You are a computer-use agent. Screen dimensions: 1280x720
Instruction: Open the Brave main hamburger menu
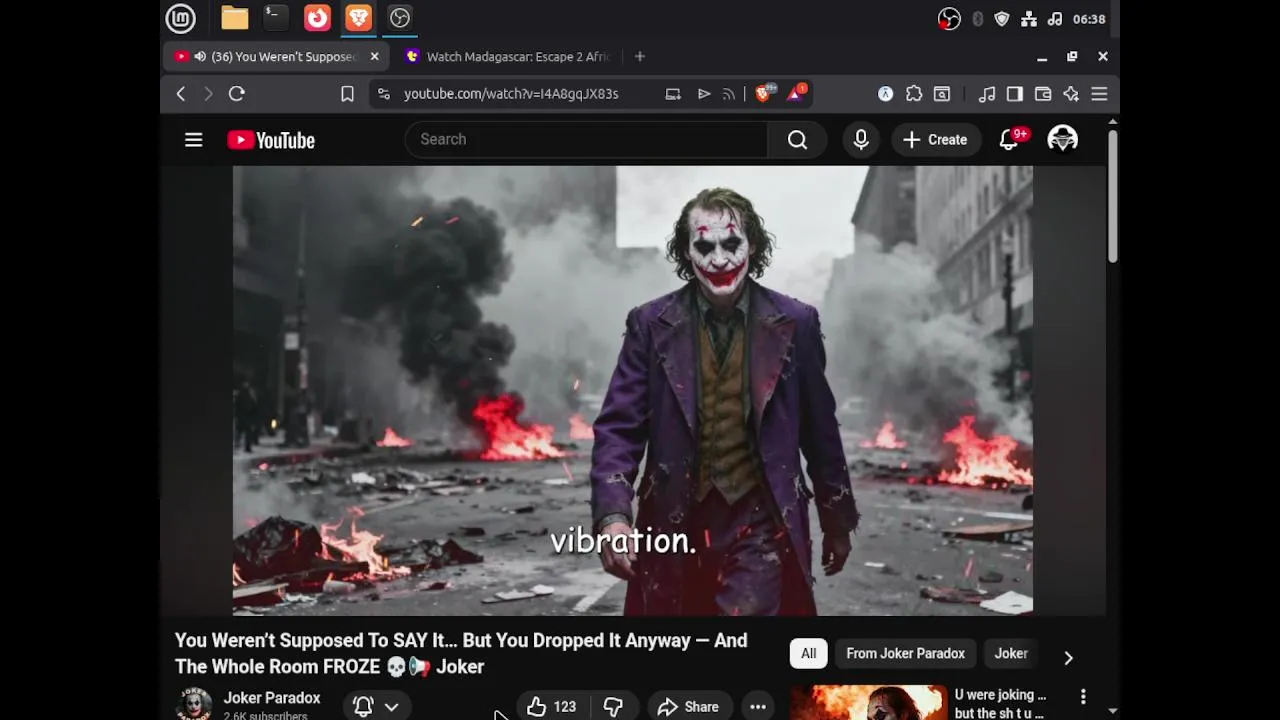(x=1099, y=94)
